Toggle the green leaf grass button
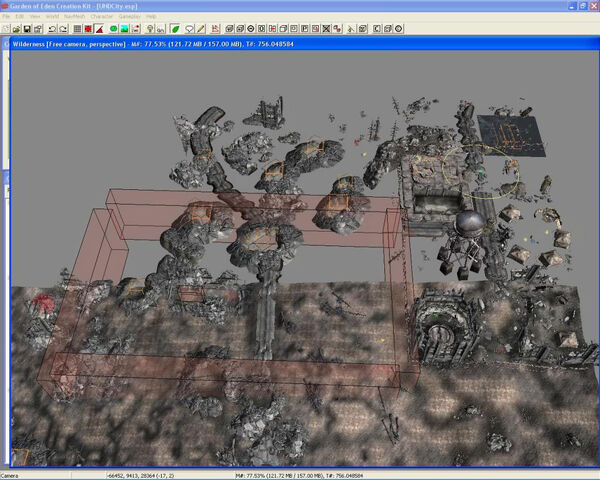This screenshot has width=600, height=480. 175,29
